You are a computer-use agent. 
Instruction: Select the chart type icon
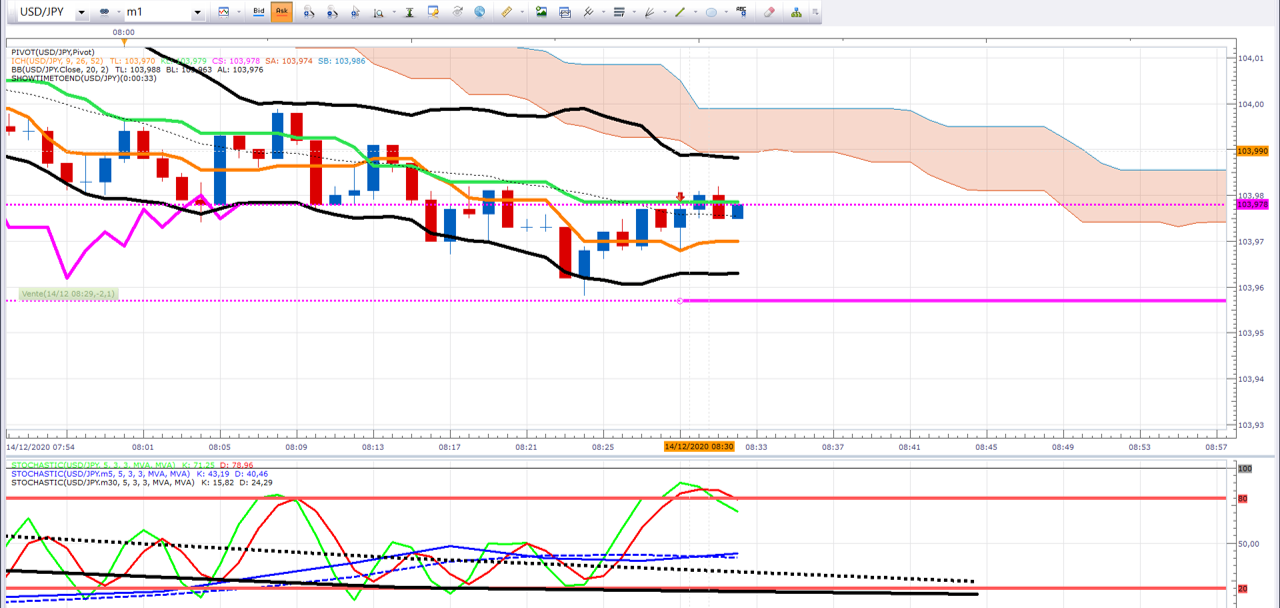click(x=223, y=12)
